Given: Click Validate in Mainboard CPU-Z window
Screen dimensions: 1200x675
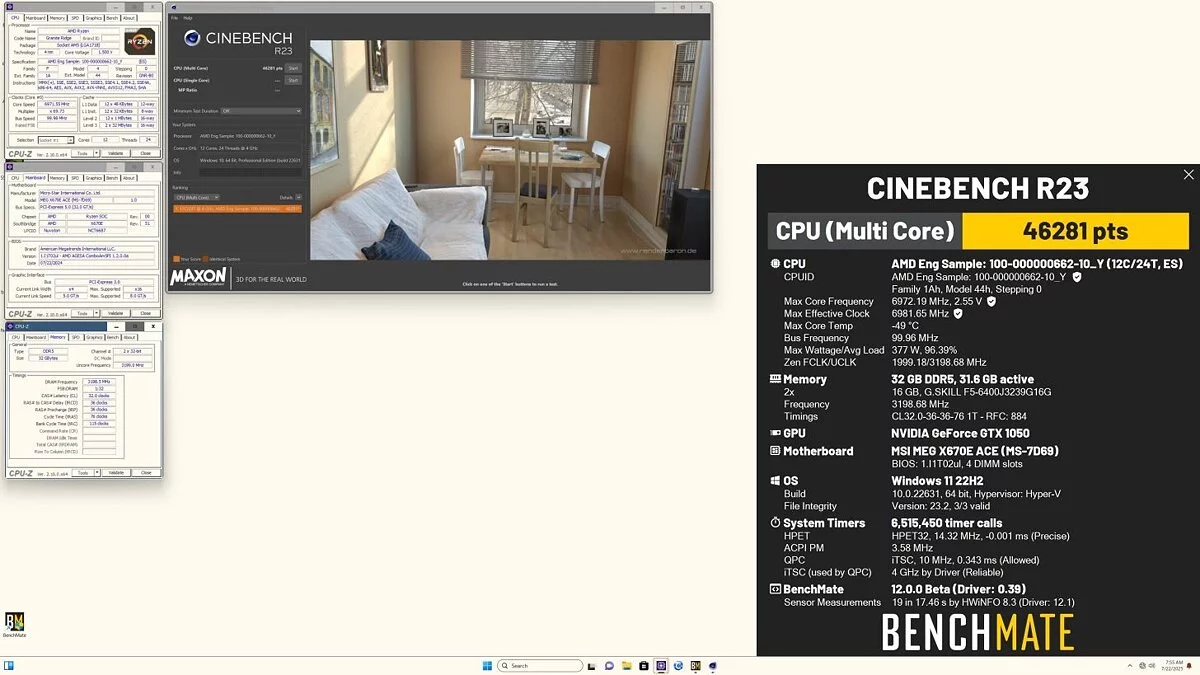Looking at the screenshot, I should [x=115, y=313].
